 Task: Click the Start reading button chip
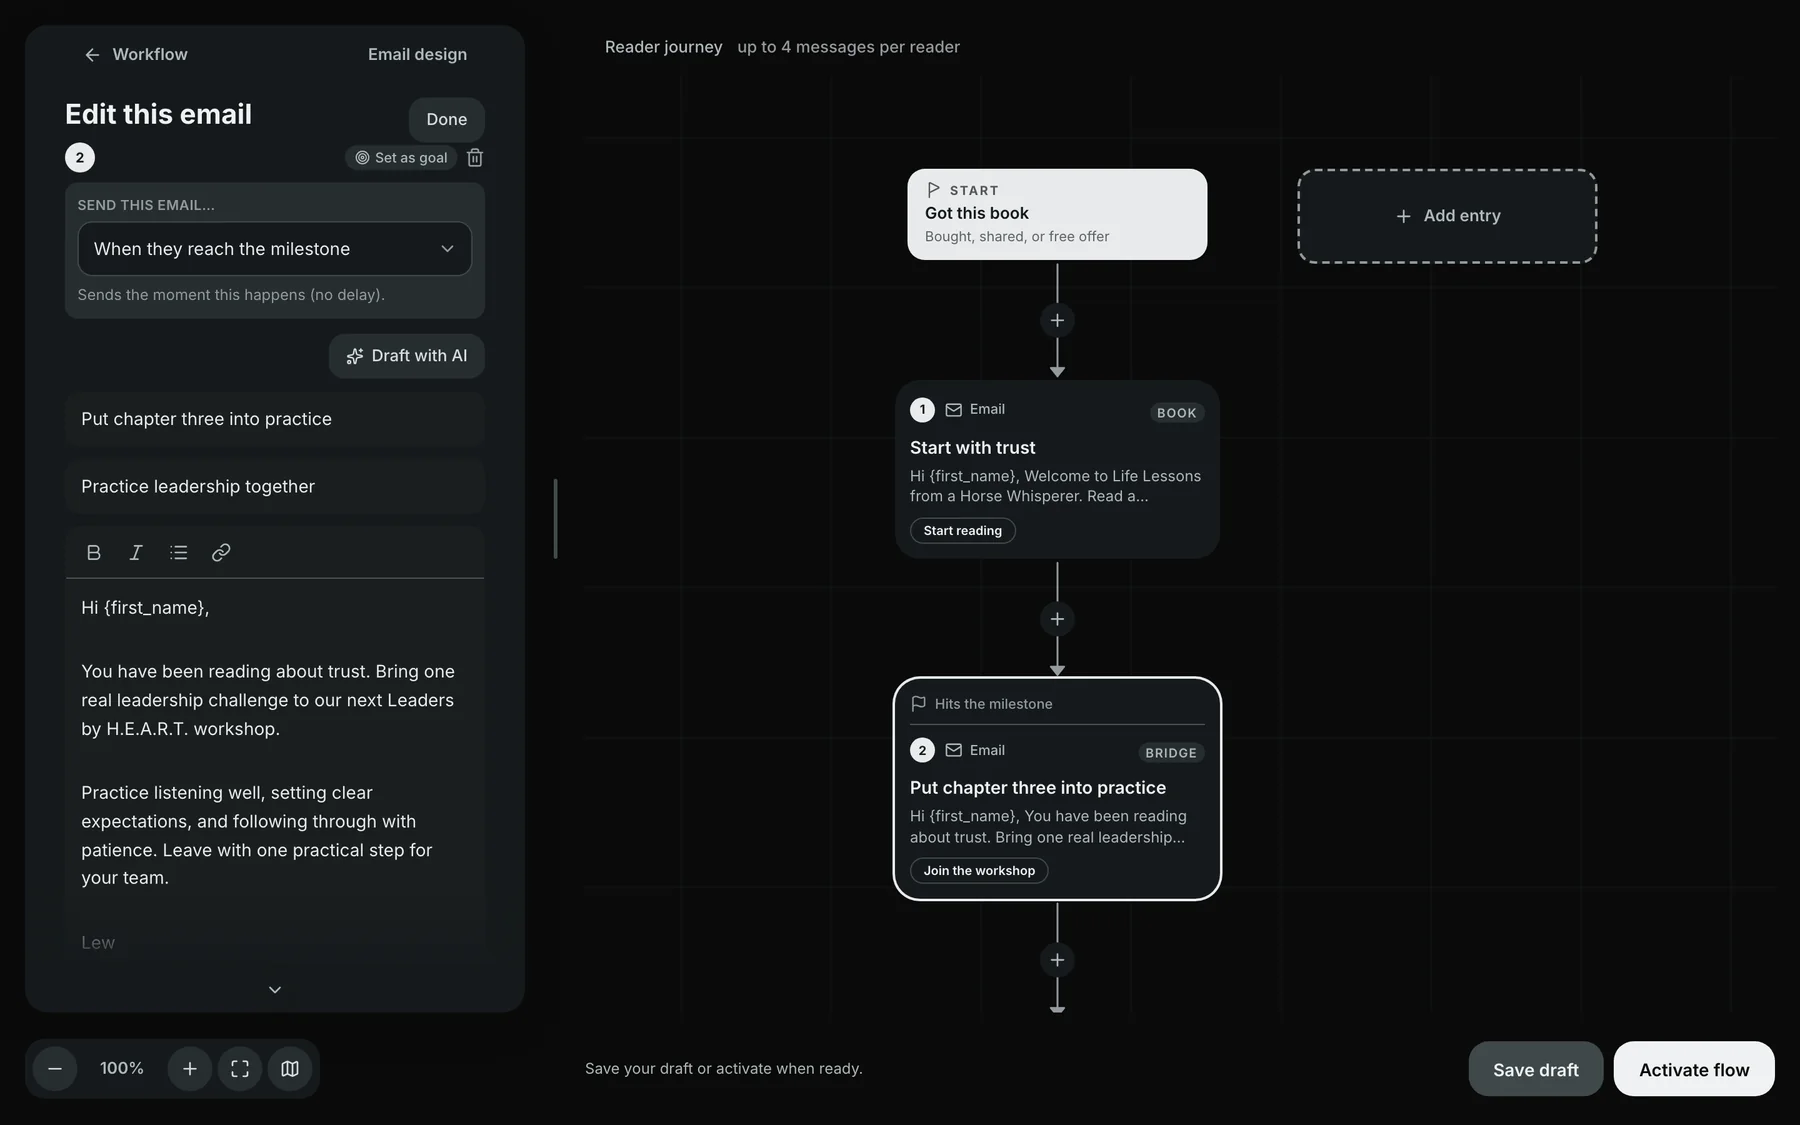click(x=962, y=531)
